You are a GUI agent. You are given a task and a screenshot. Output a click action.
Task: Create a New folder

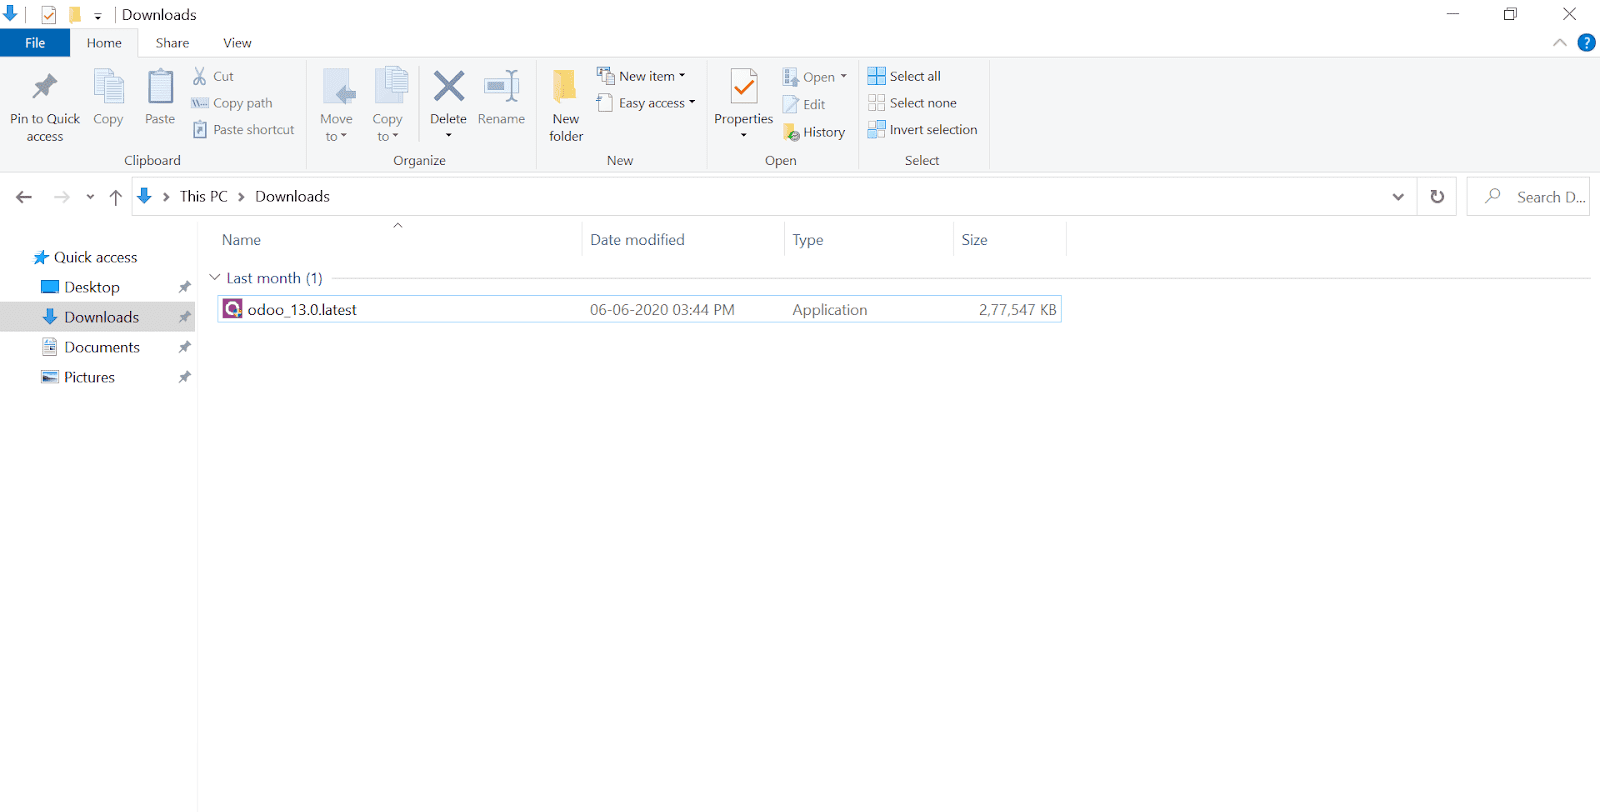566,106
